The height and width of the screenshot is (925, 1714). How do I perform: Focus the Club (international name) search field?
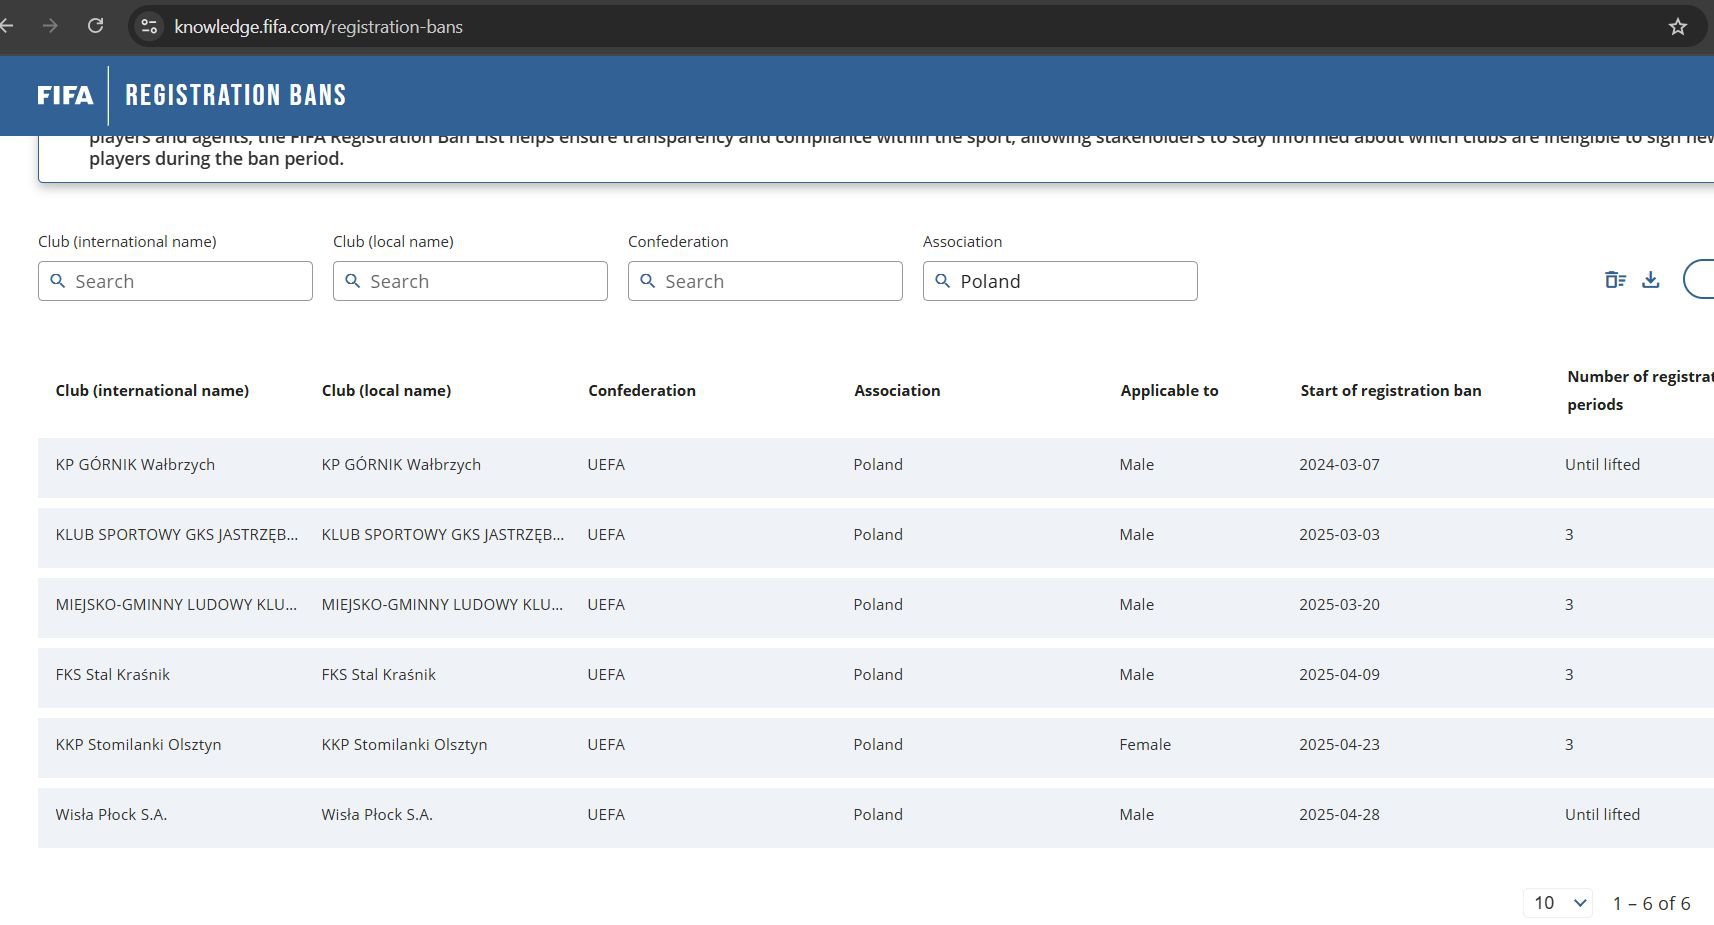(175, 281)
